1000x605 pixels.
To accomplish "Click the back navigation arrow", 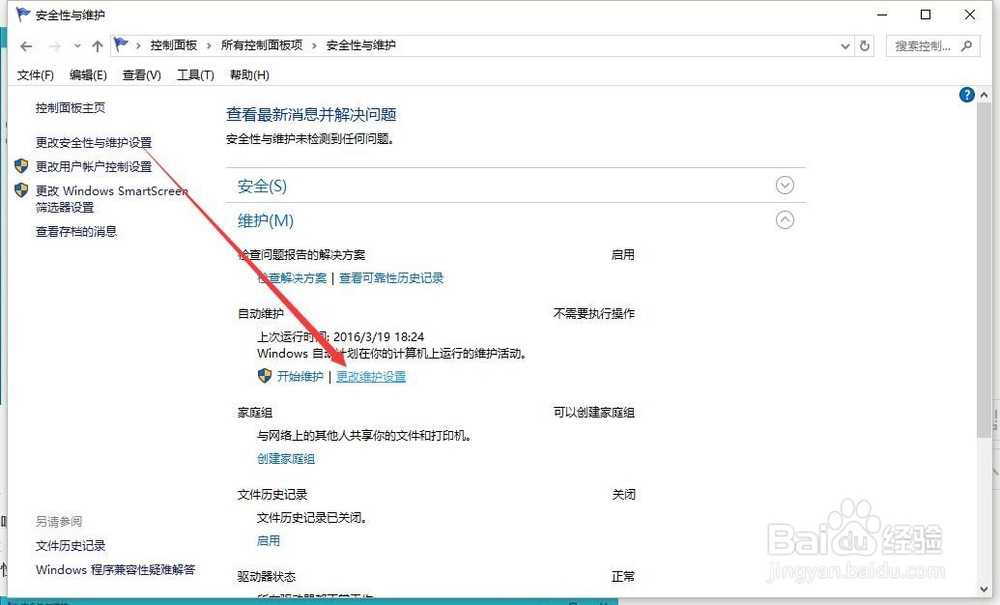I will click(26, 45).
